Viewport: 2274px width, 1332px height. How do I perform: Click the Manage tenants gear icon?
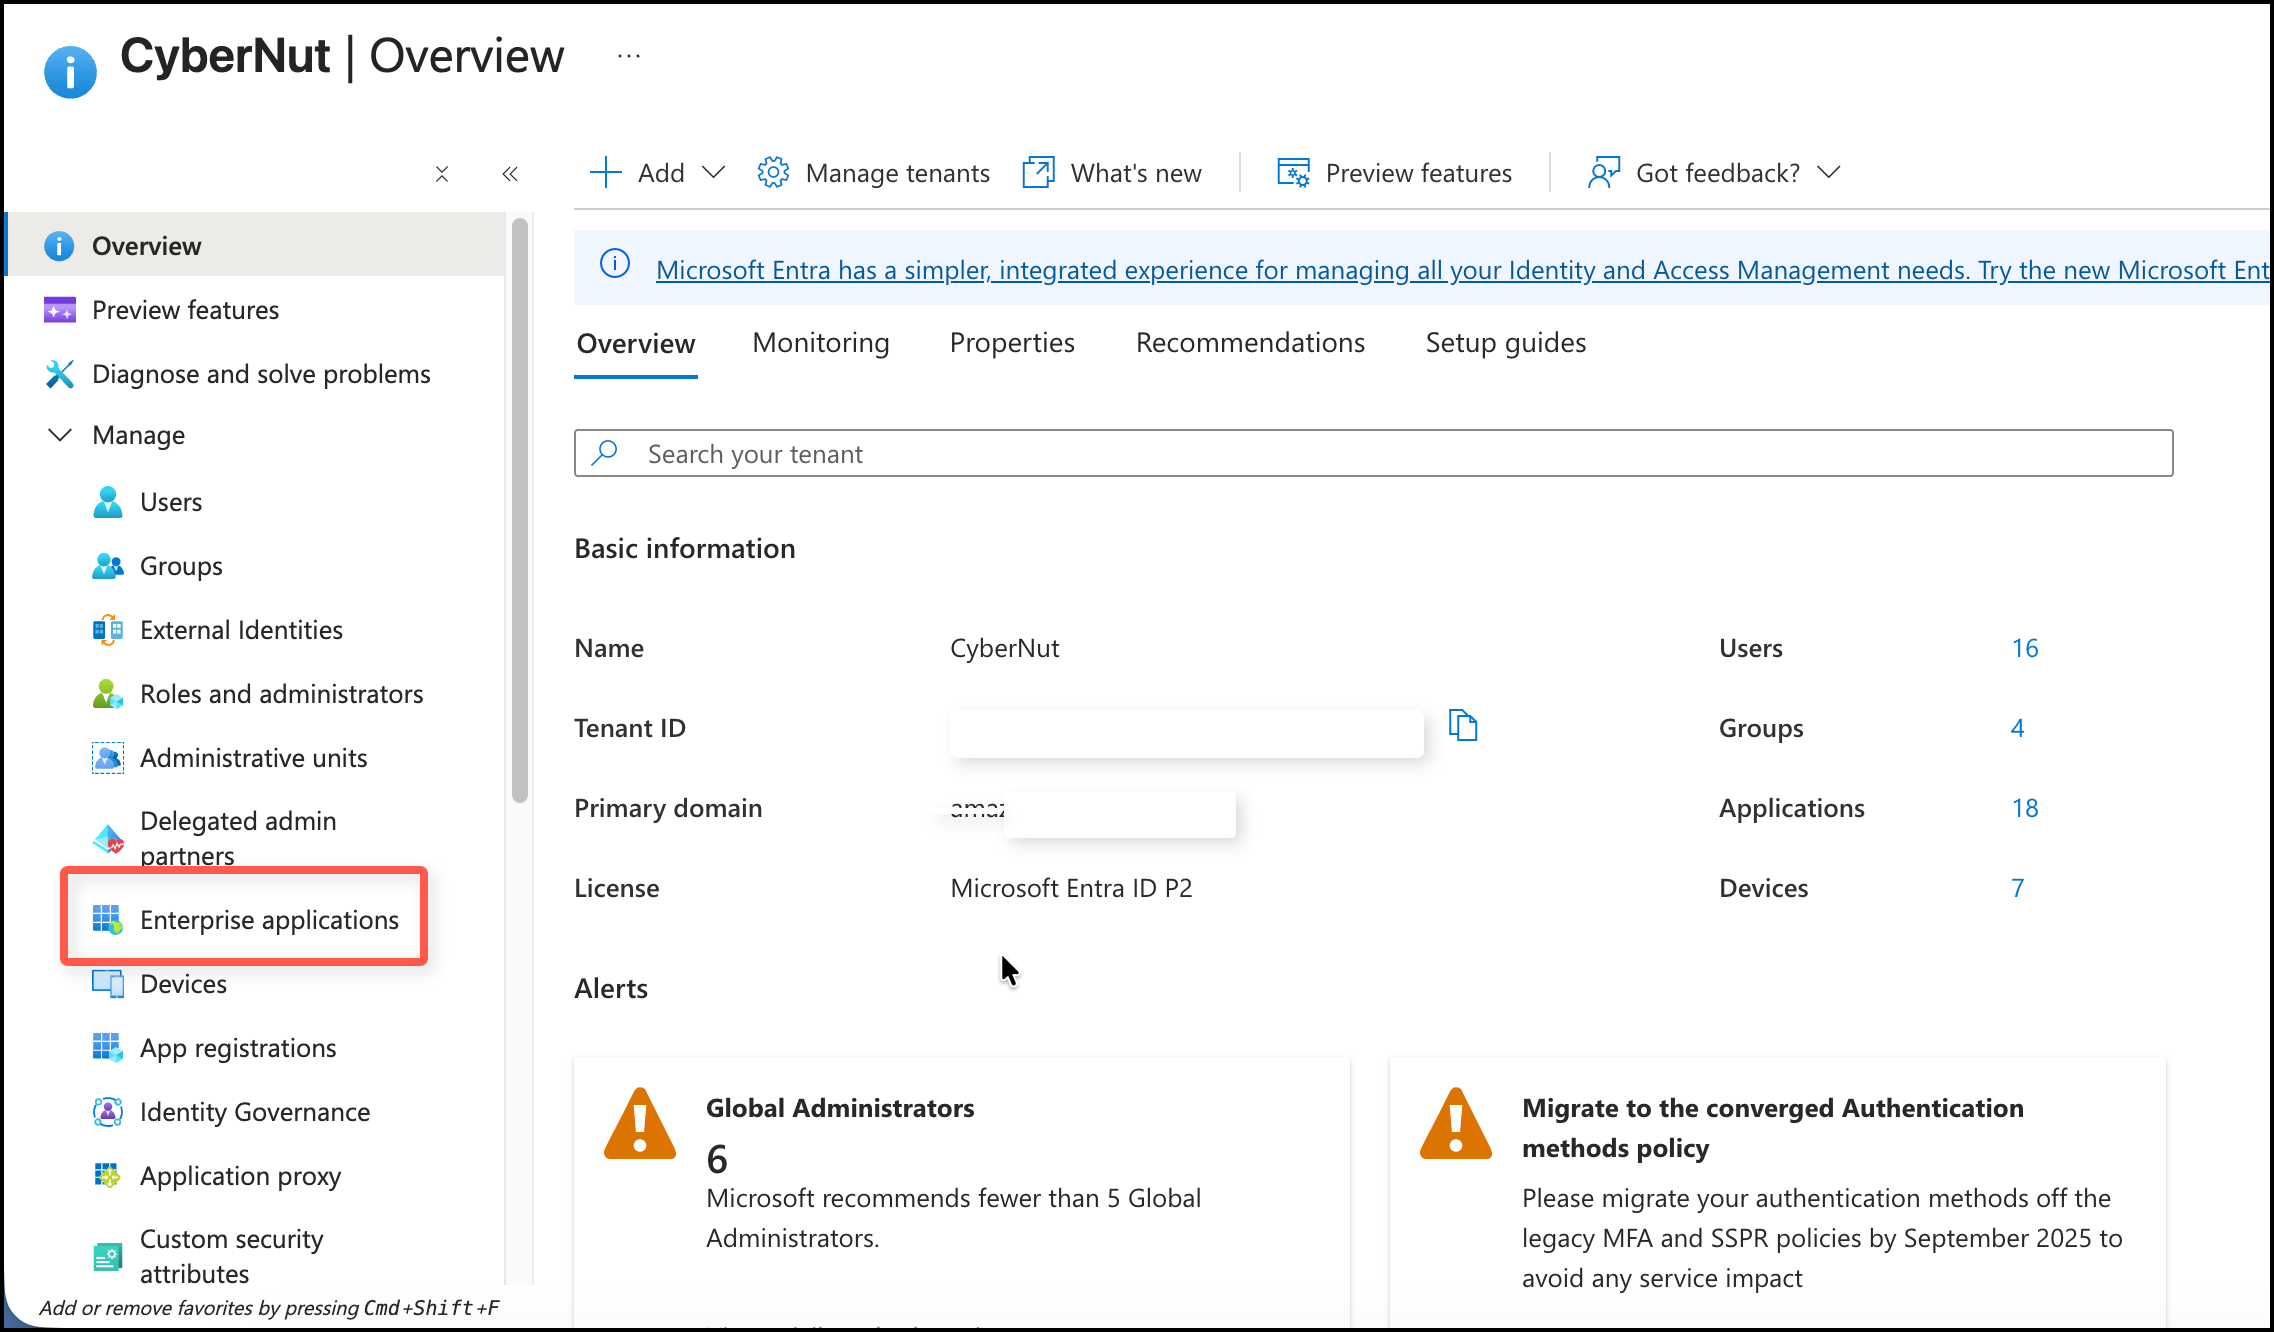click(773, 173)
